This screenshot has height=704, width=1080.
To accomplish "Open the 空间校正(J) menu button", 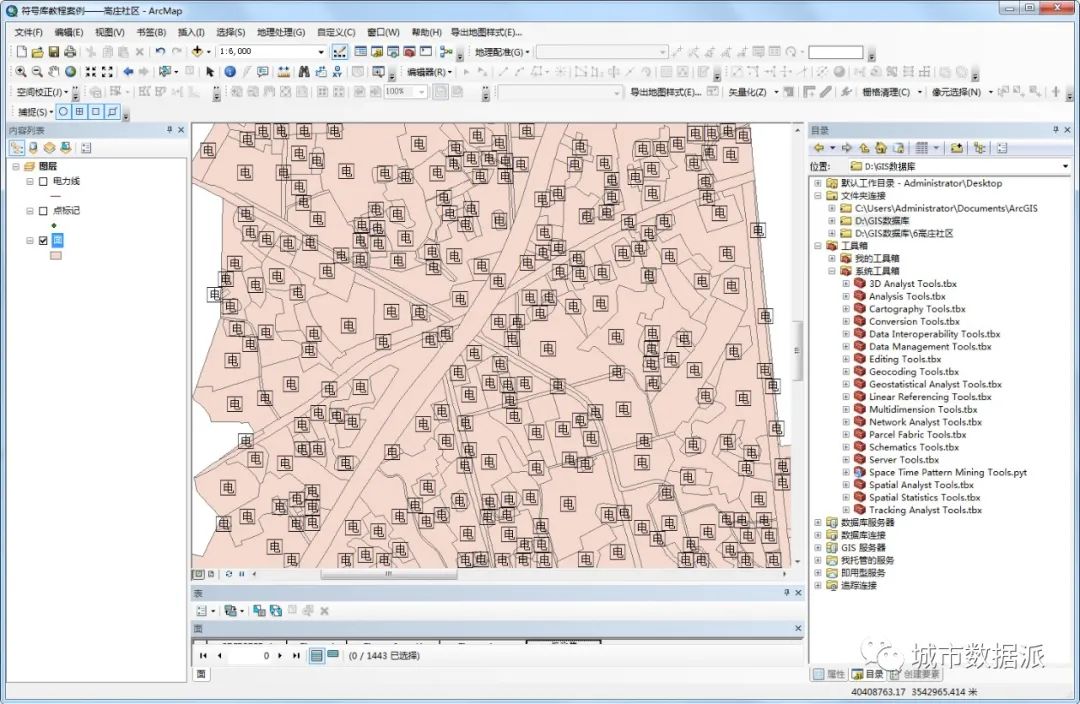I will pyautogui.click(x=42, y=92).
